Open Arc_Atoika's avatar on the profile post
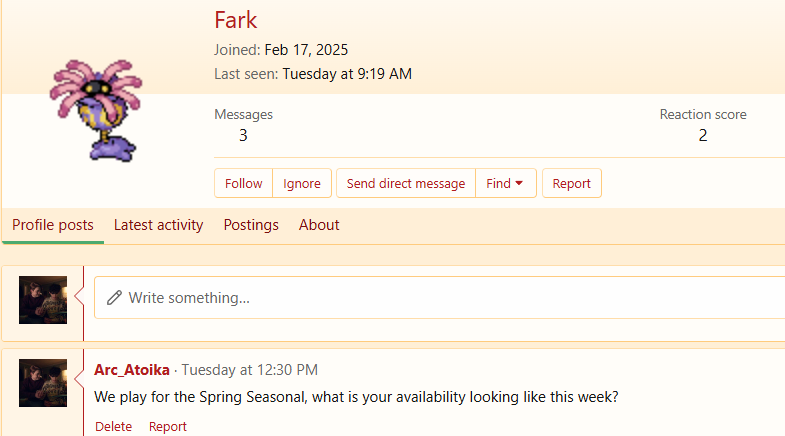 [x=43, y=383]
